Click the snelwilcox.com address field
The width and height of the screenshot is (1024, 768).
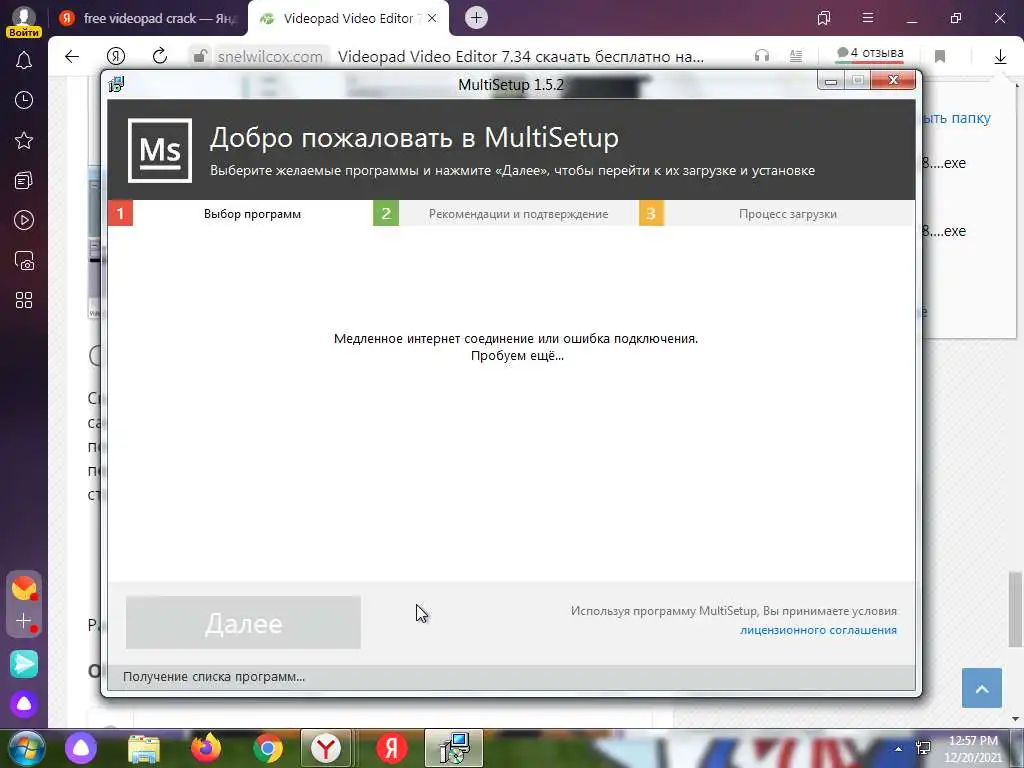point(270,57)
